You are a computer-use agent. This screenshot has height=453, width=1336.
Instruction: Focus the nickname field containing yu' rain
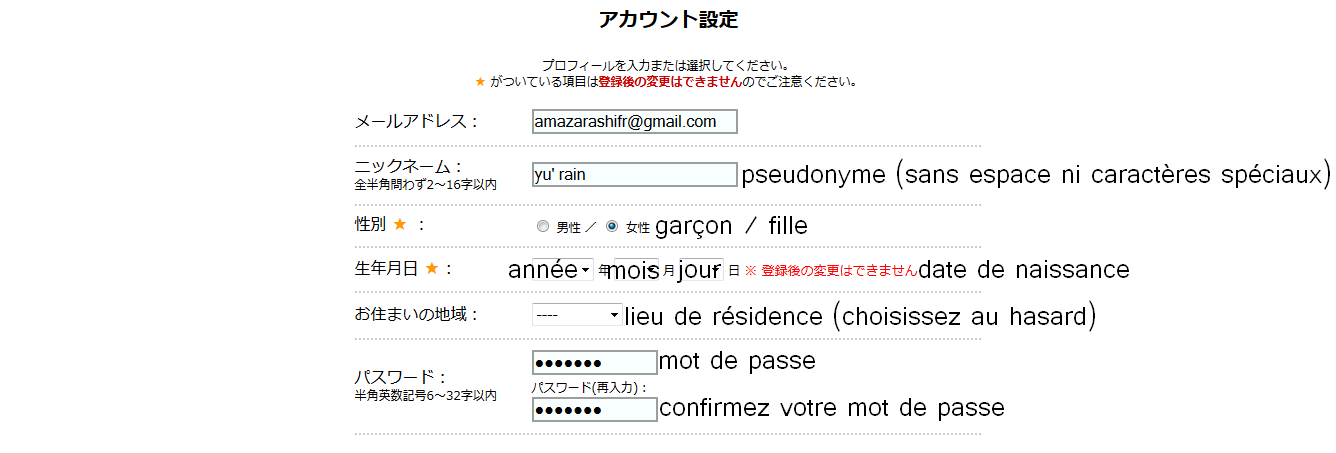(x=634, y=175)
